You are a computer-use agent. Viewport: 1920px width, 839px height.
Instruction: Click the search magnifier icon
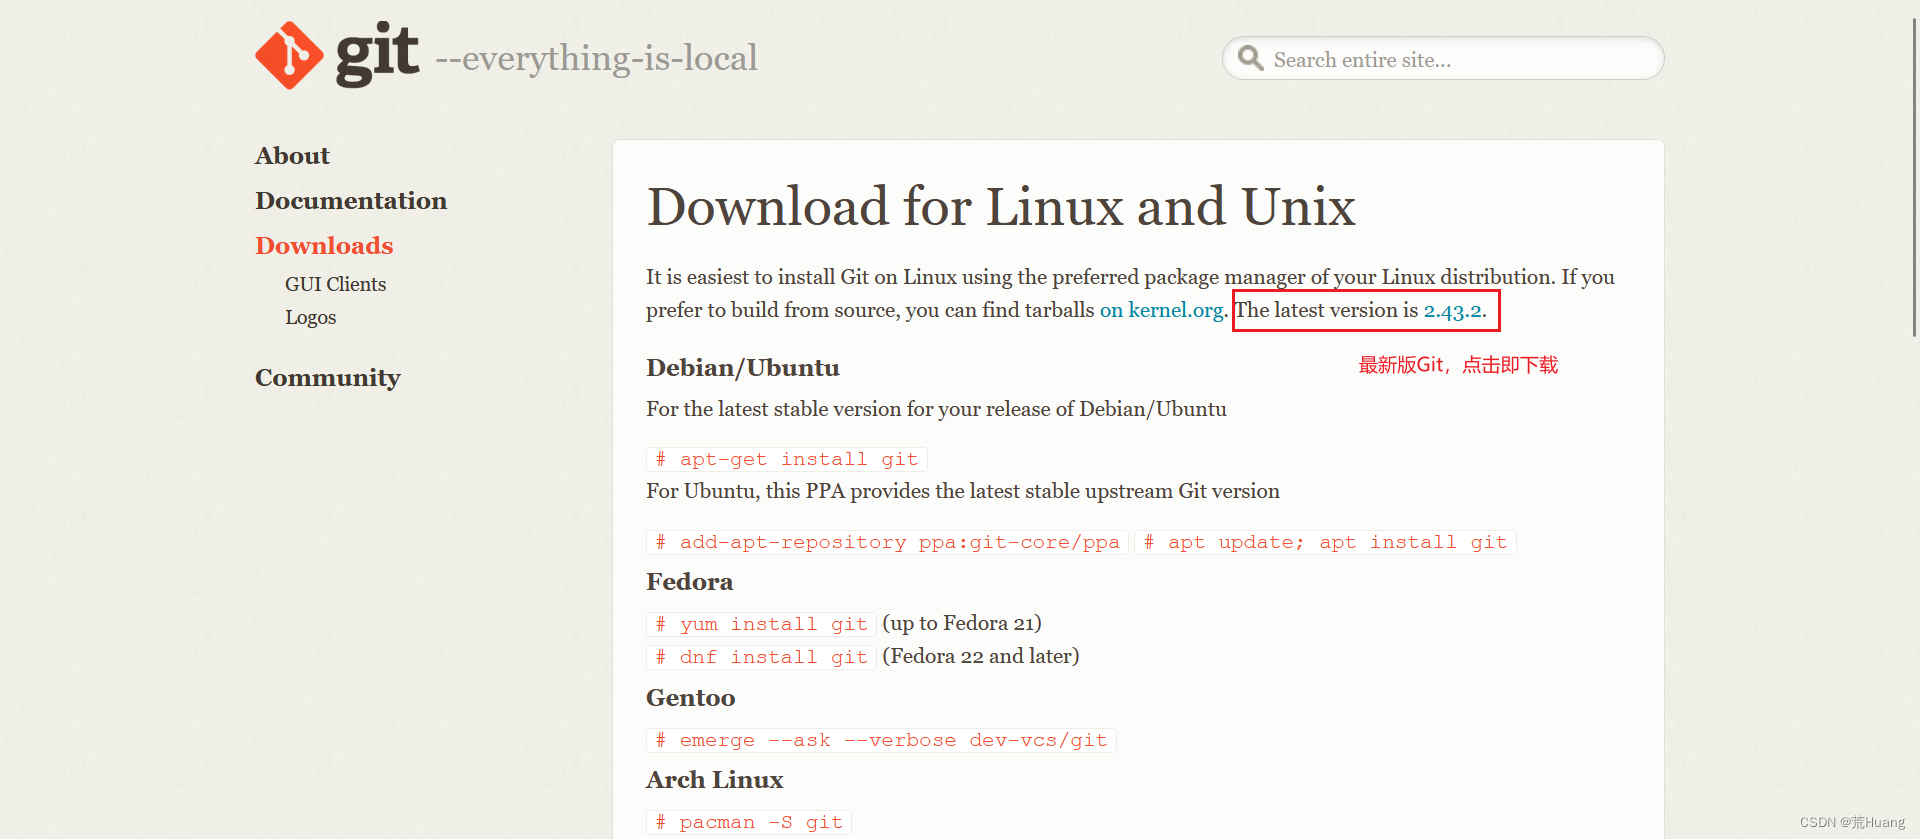tap(1250, 58)
